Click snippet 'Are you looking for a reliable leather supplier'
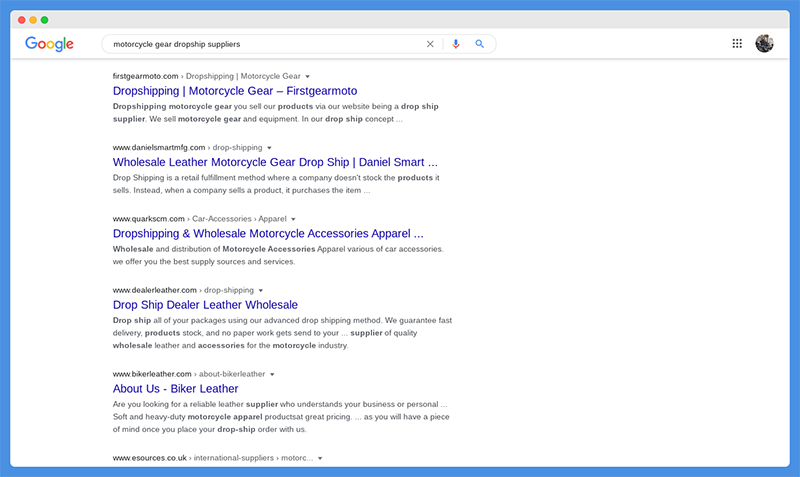Viewport: 800px width, 477px height. click(195, 404)
